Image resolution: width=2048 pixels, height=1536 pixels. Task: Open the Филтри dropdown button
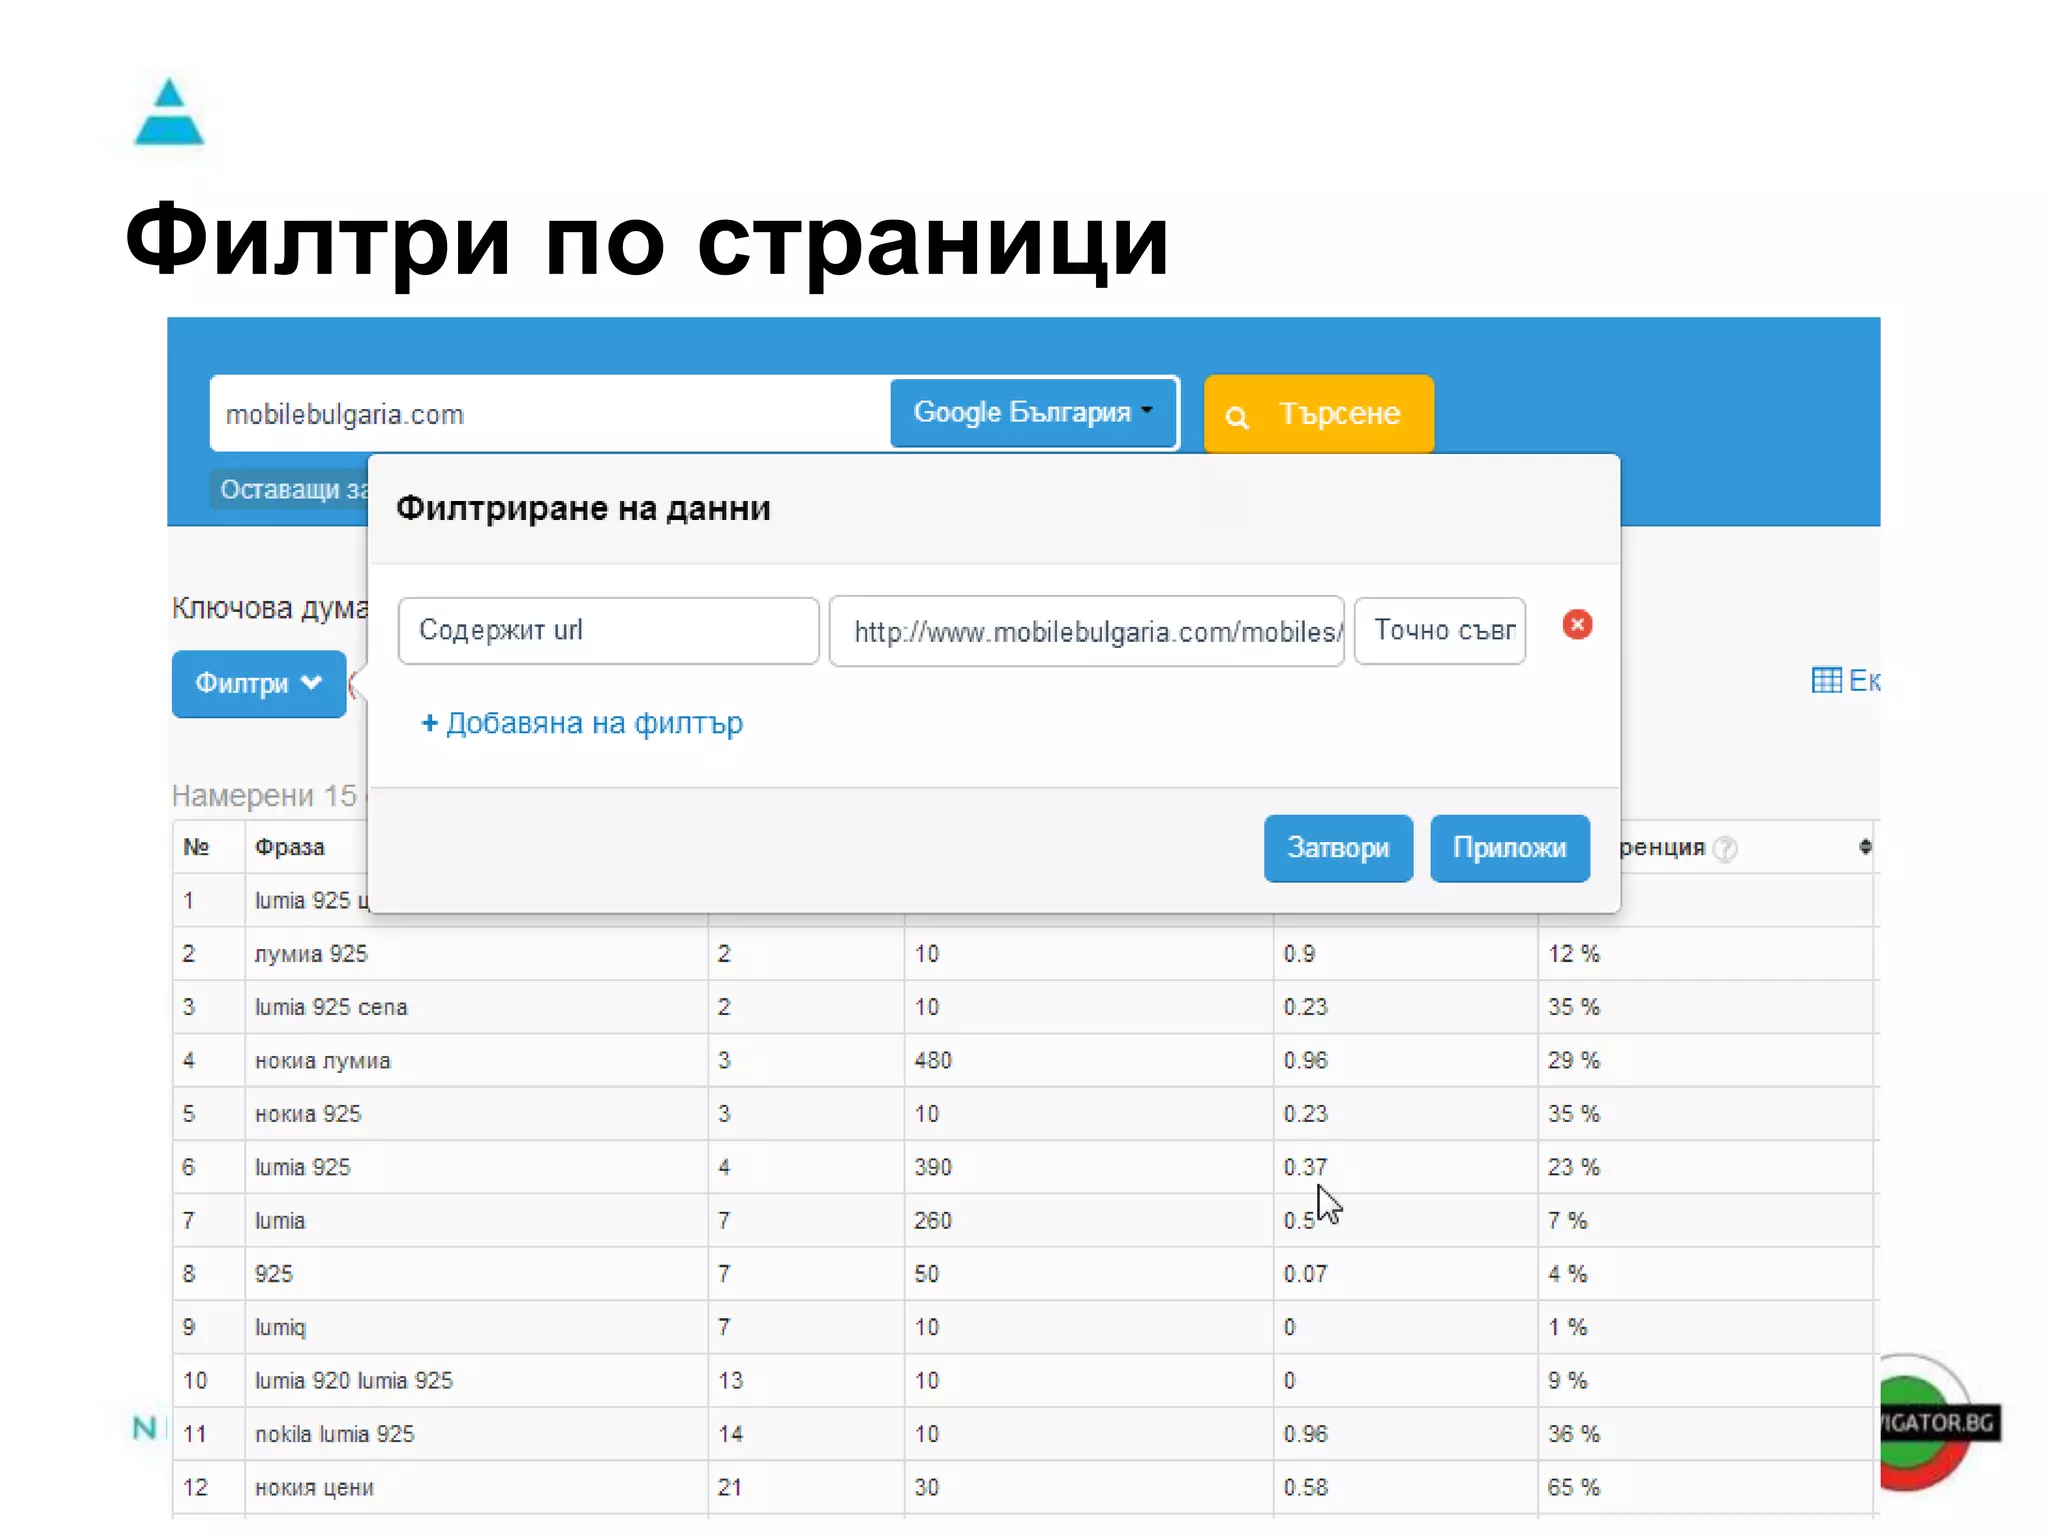259,684
